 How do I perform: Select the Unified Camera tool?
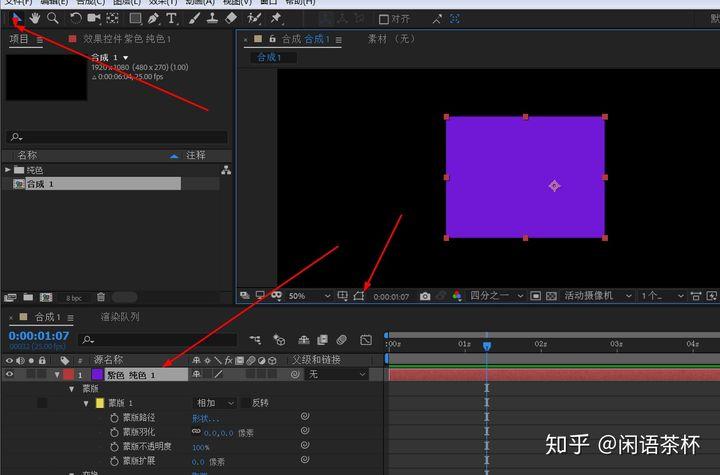pos(94,18)
